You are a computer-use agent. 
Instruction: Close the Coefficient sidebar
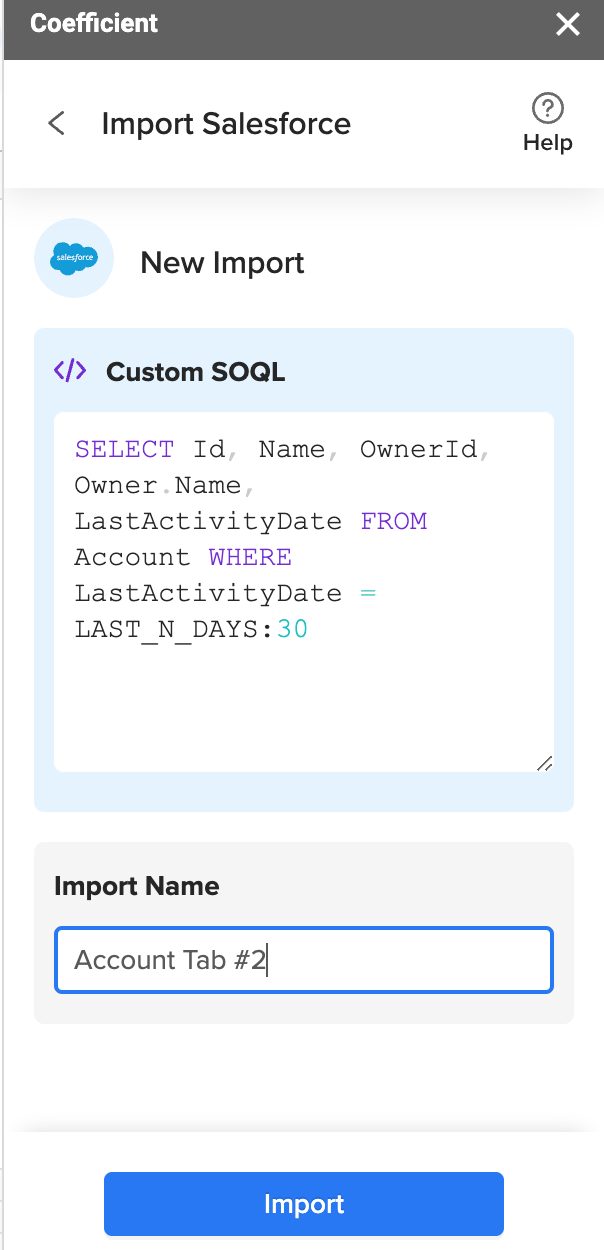pyautogui.click(x=568, y=25)
